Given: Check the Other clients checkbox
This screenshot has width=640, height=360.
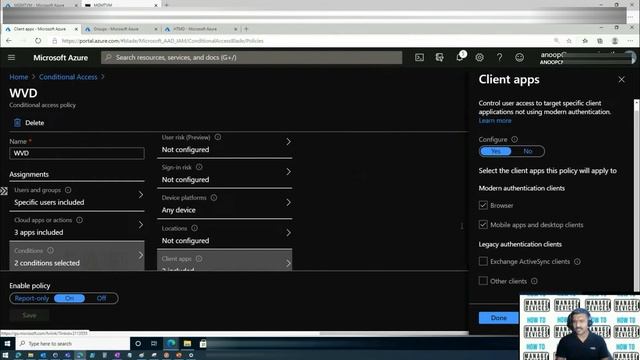Looking at the screenshot, I should (483, 281).
